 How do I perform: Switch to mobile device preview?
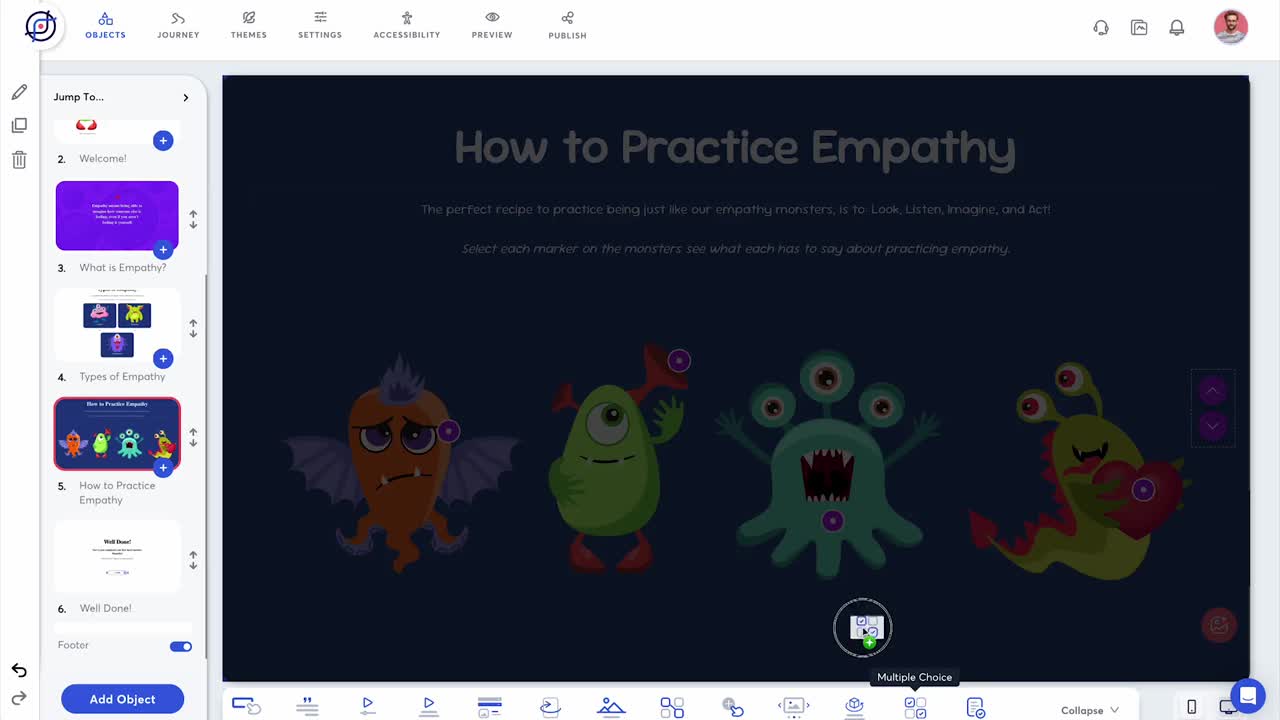1191,707
